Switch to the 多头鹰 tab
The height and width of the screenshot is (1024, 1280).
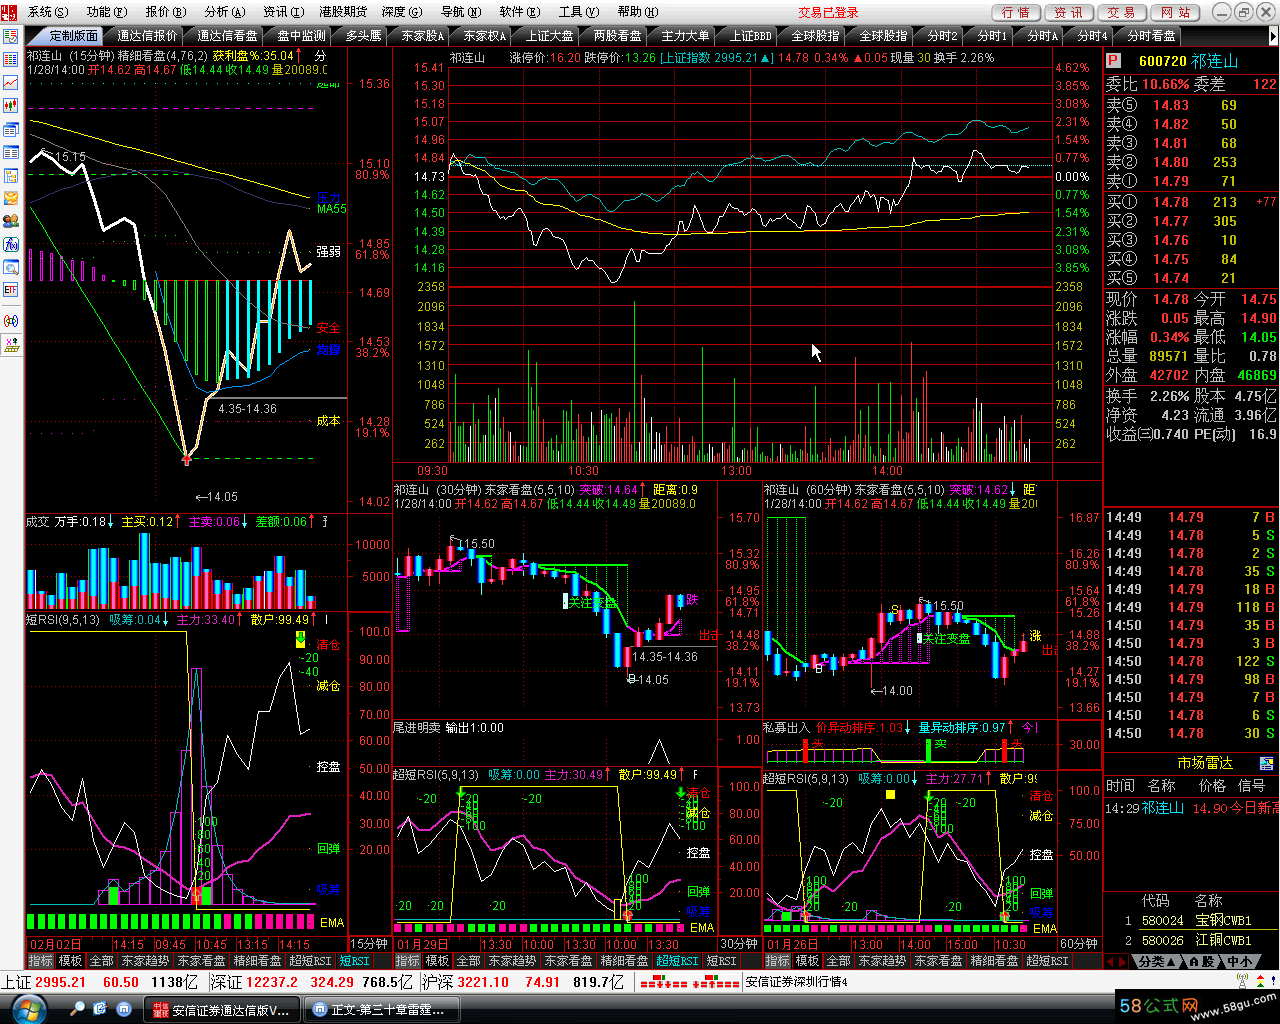pyautogui.click(x=363, y=36)
